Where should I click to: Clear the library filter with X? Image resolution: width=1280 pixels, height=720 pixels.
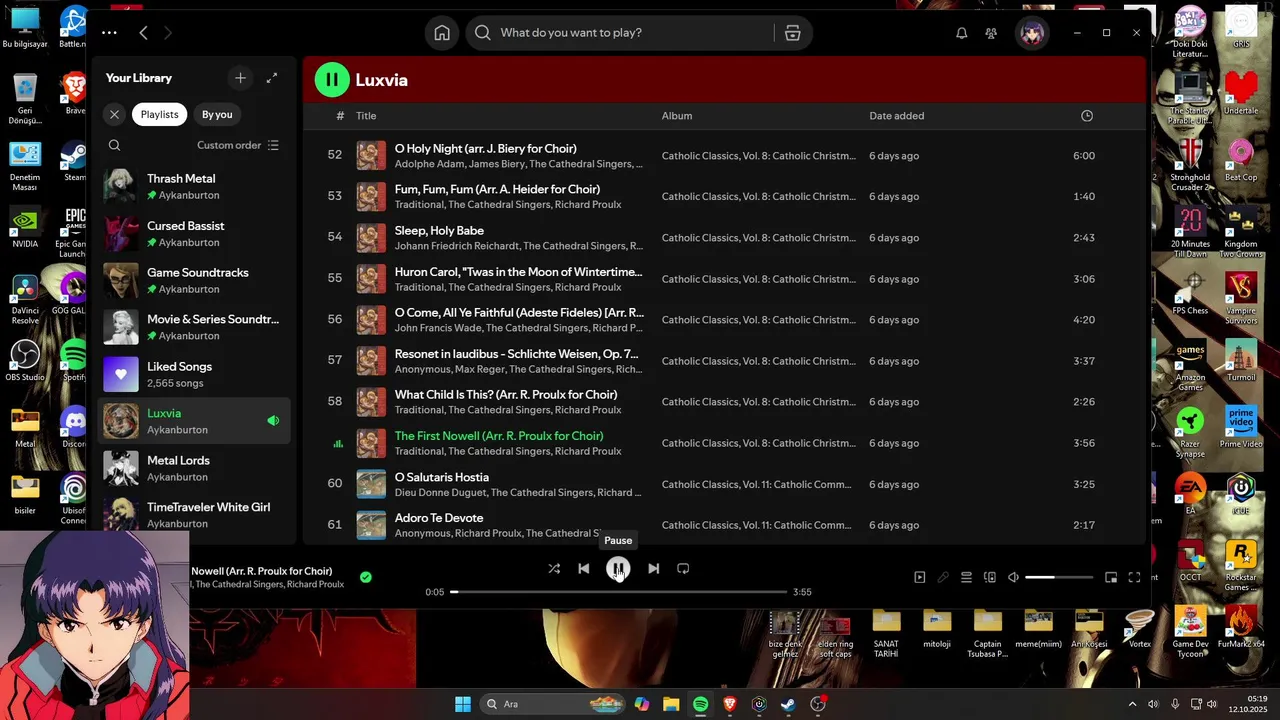click(114, 114)
